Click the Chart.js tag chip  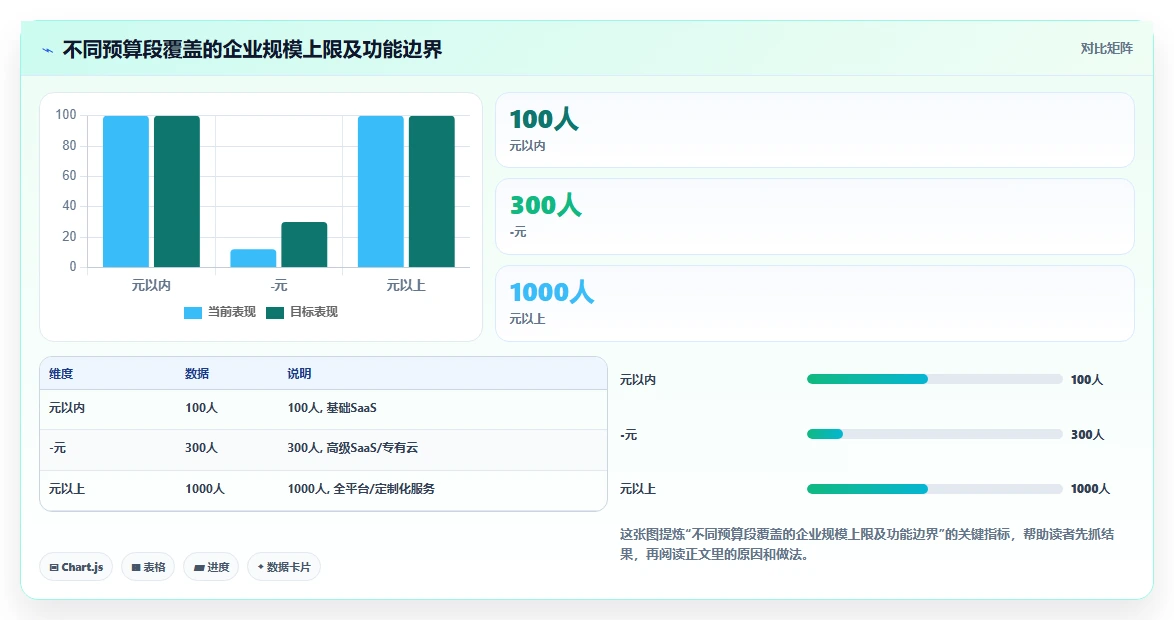point(76,567)
